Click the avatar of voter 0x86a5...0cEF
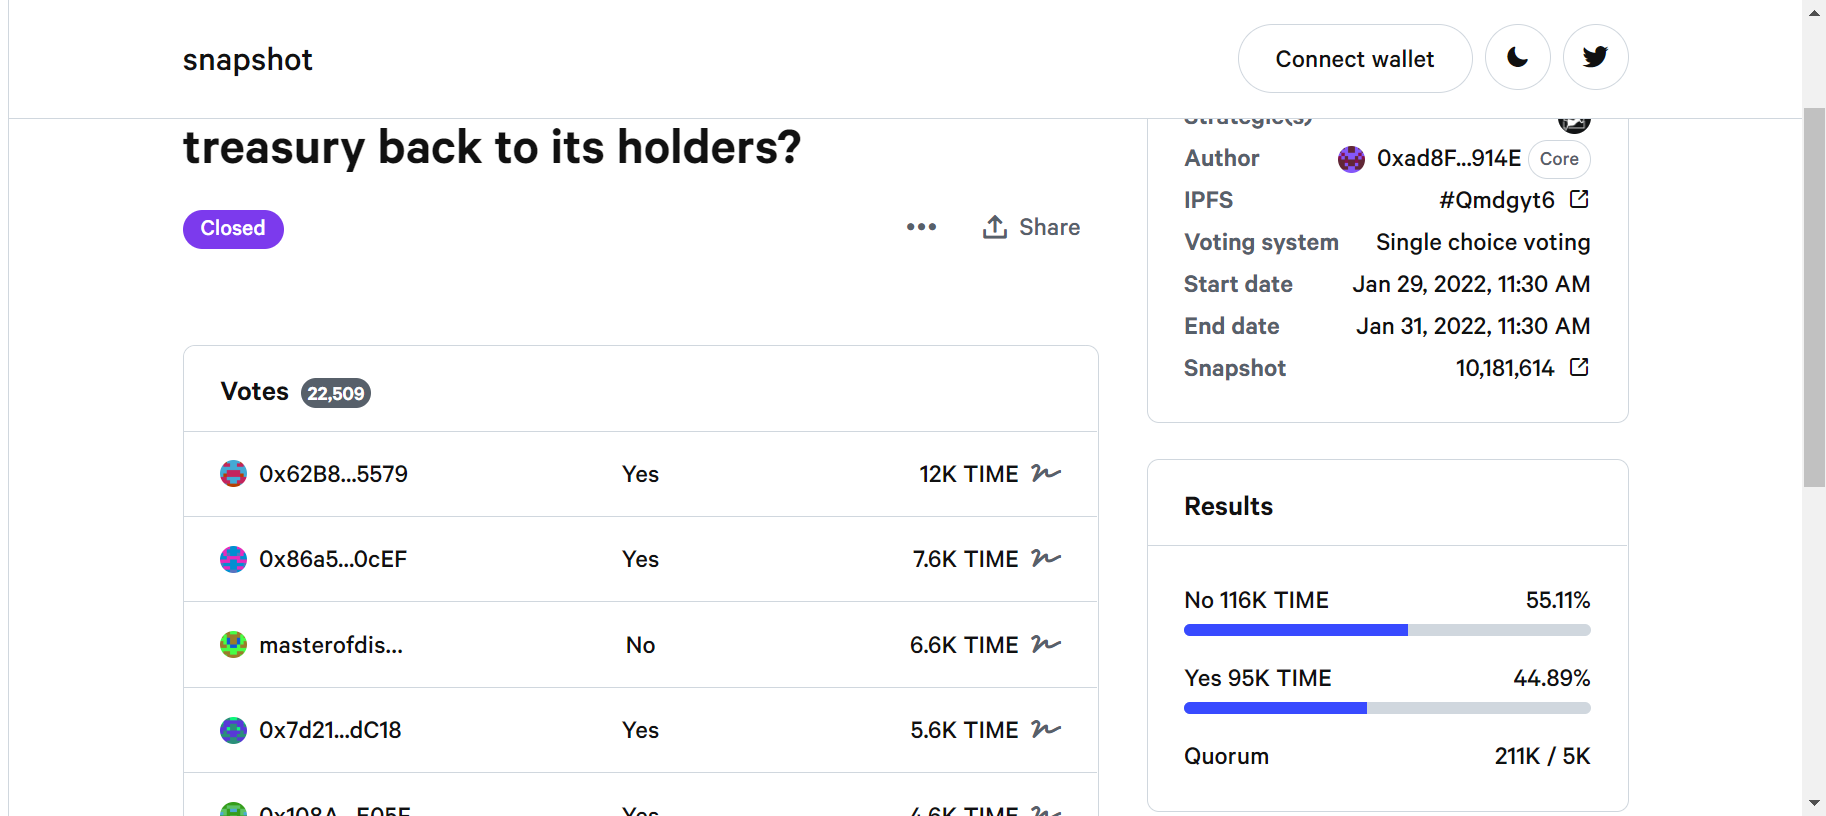Image resolution: width=1826 pixels, height=816 pixels. pos(233,559)
